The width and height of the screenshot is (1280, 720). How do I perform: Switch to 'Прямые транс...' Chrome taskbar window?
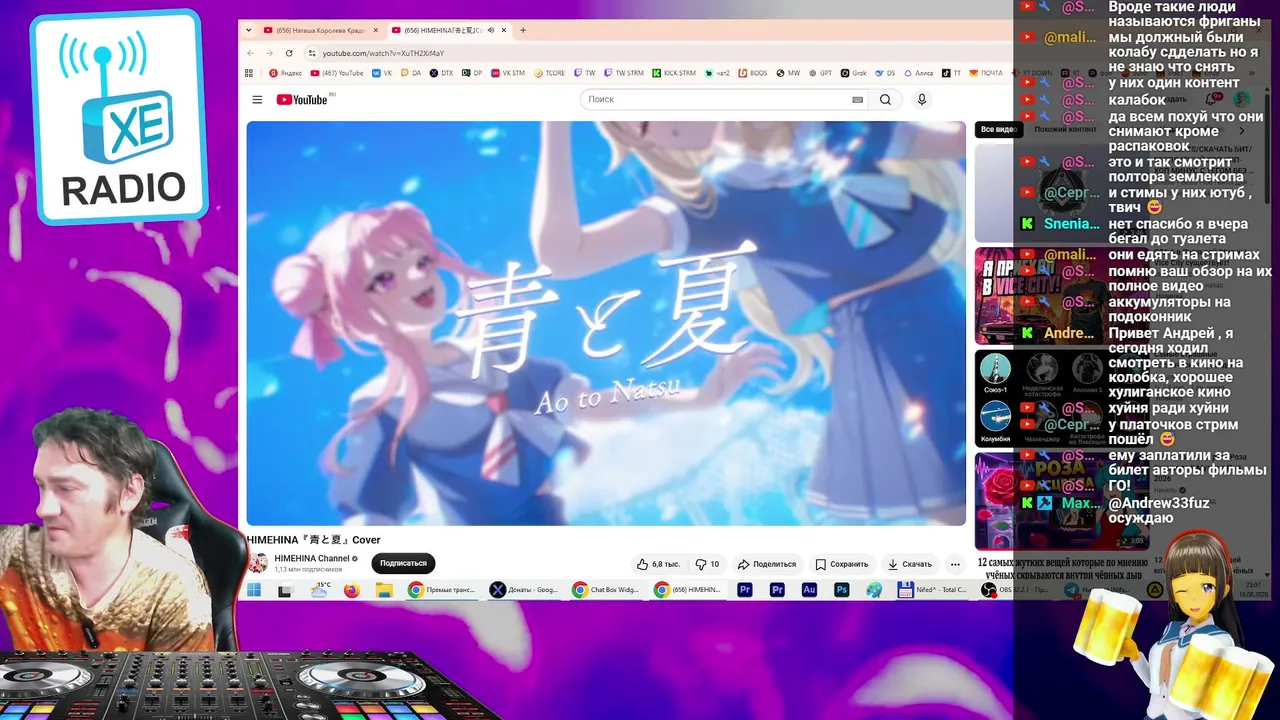pyautogui.click(x=443, y=590)
